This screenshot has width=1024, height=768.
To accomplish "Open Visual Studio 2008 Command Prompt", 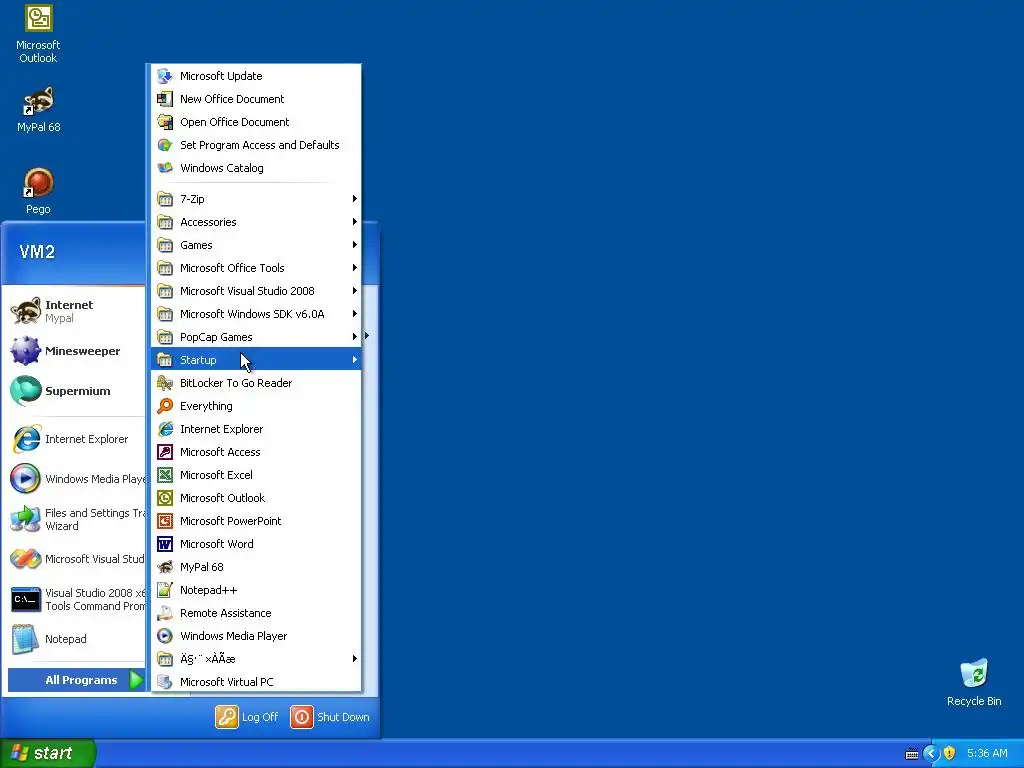I will [x=76, y=599].
